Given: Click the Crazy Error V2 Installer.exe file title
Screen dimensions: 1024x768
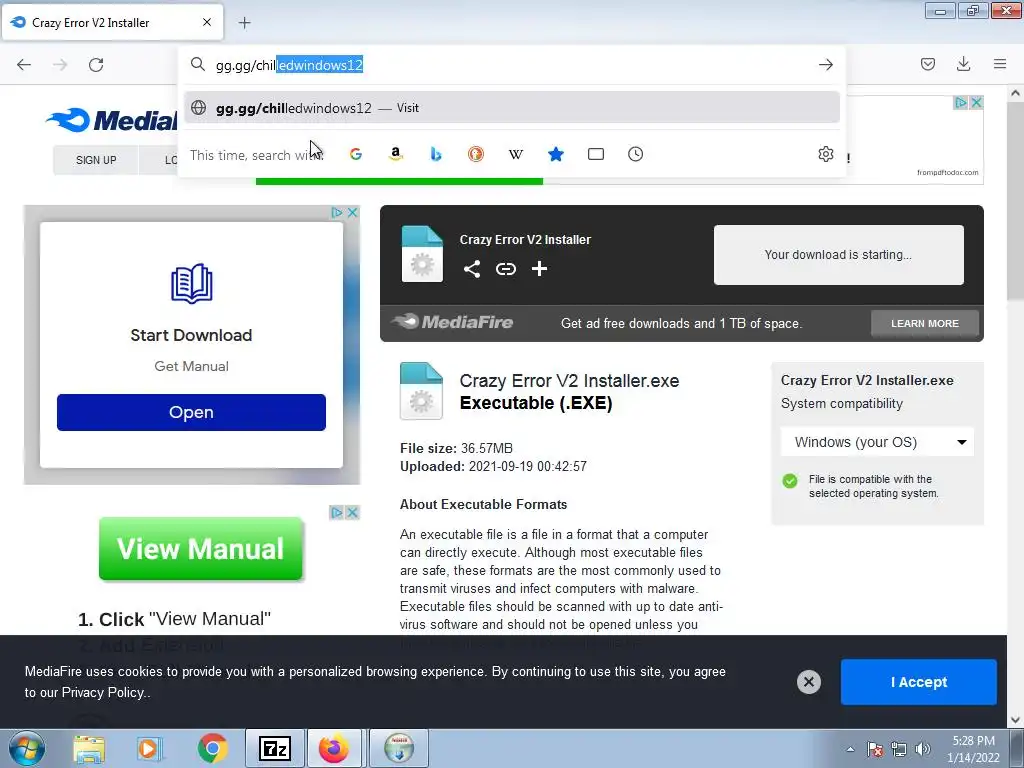Looking at the screenshot, I should [569, 381].
